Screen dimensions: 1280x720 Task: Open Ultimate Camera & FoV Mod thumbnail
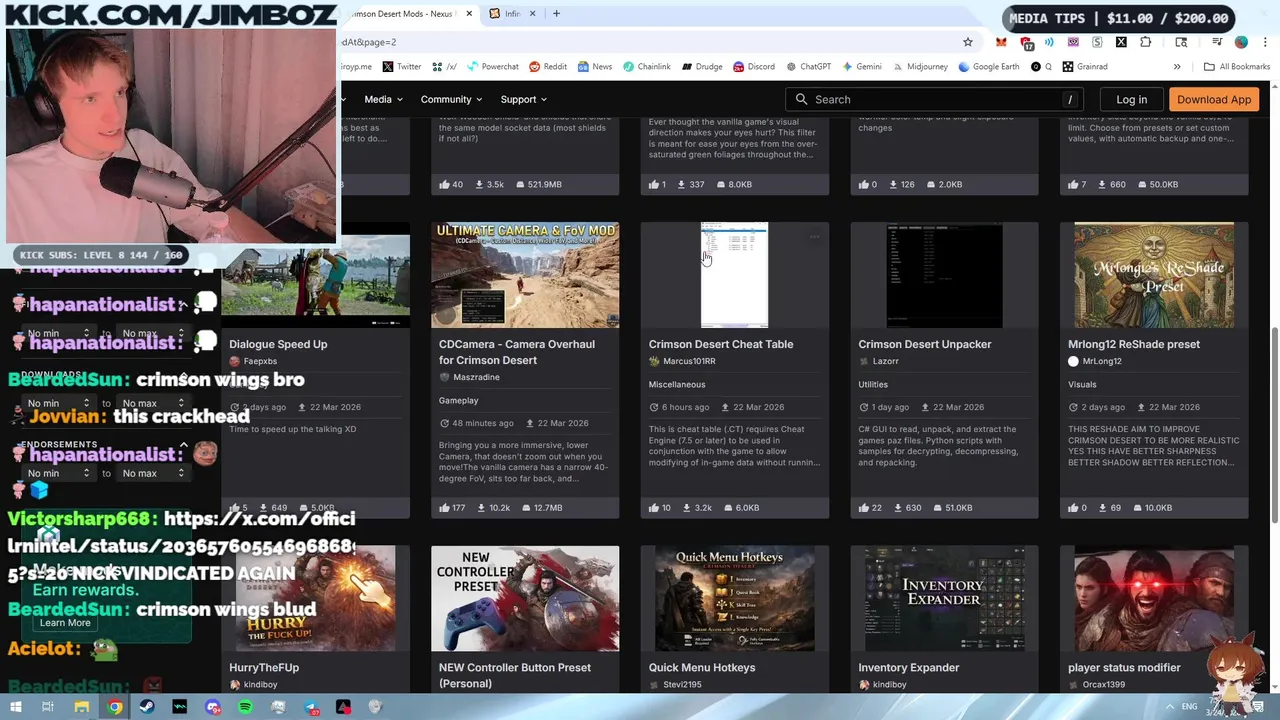tap(525, 275)
